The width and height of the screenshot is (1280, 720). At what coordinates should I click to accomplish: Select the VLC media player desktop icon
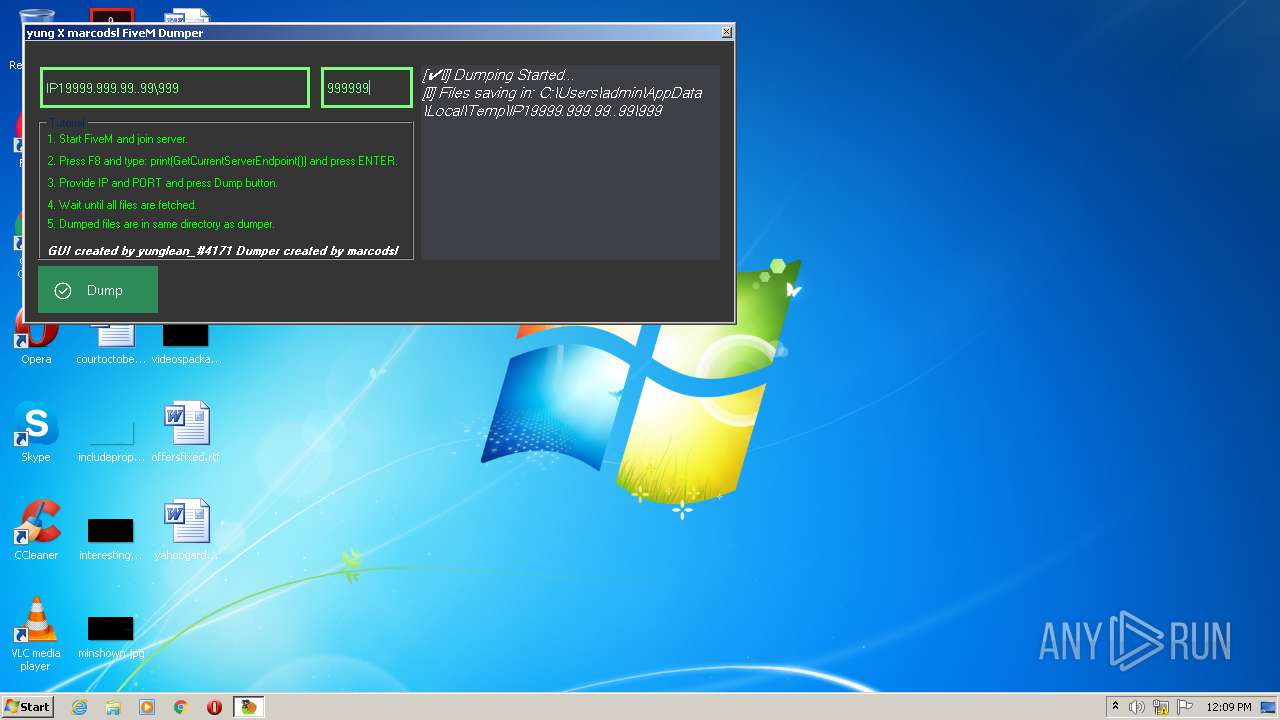tap(36, 636)
